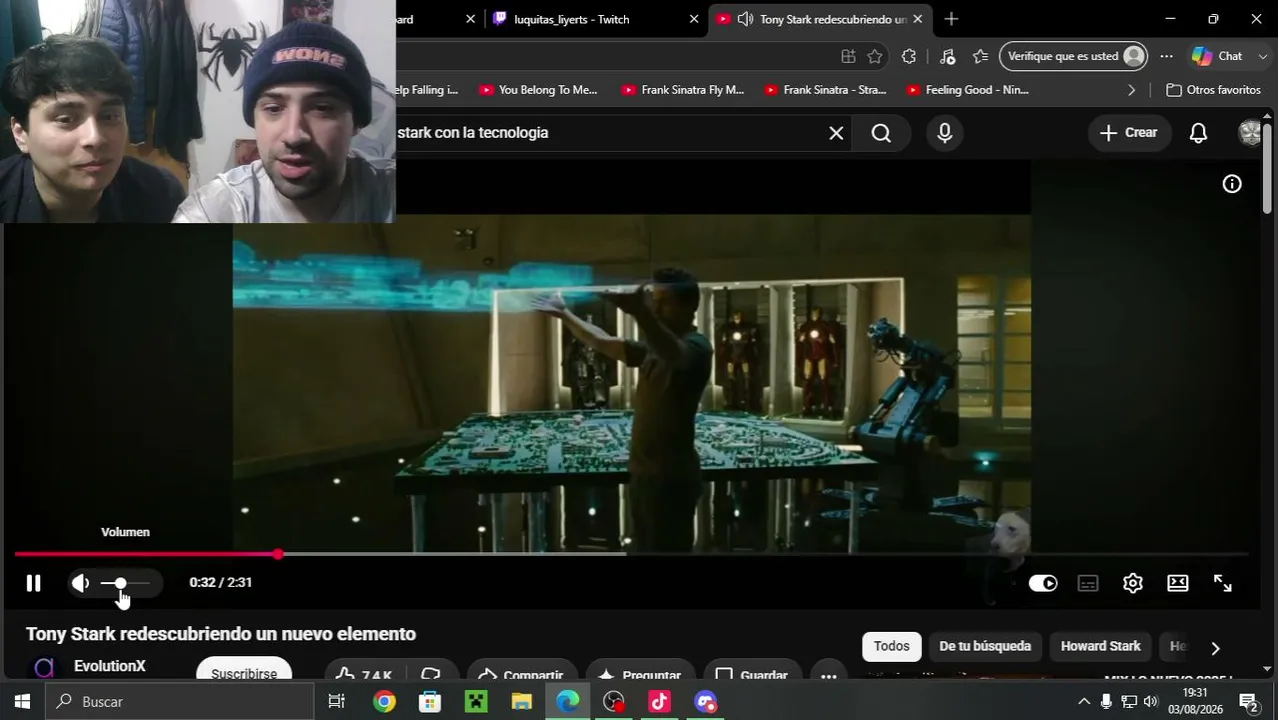This screenshot has height=720, width=1278.
Task: Open the video info card icon
Action: tap(1232, 184)
